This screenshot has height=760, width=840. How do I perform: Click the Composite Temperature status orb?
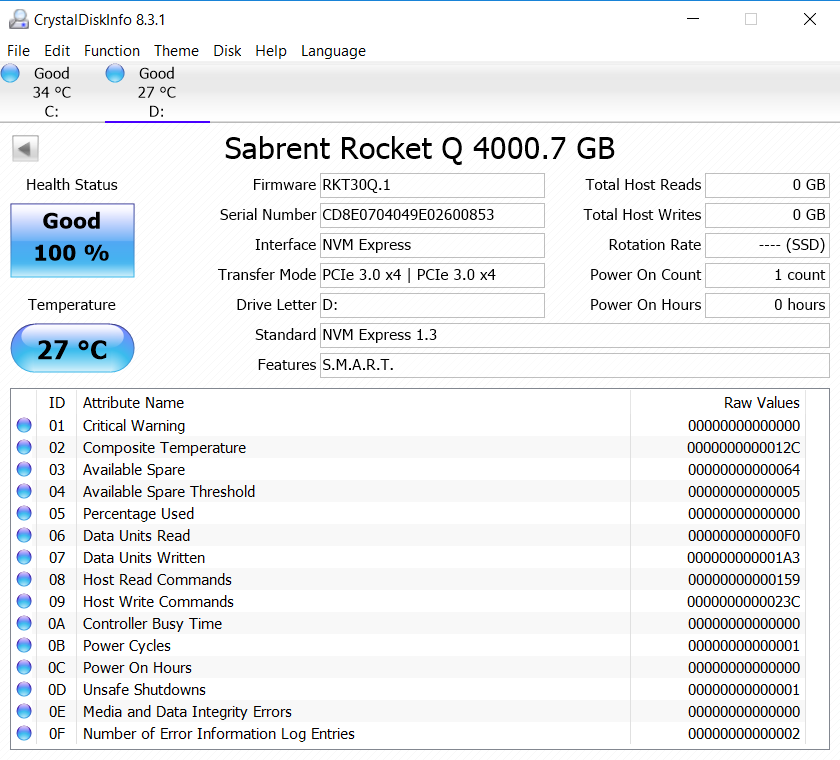click(x=24, y=448)
